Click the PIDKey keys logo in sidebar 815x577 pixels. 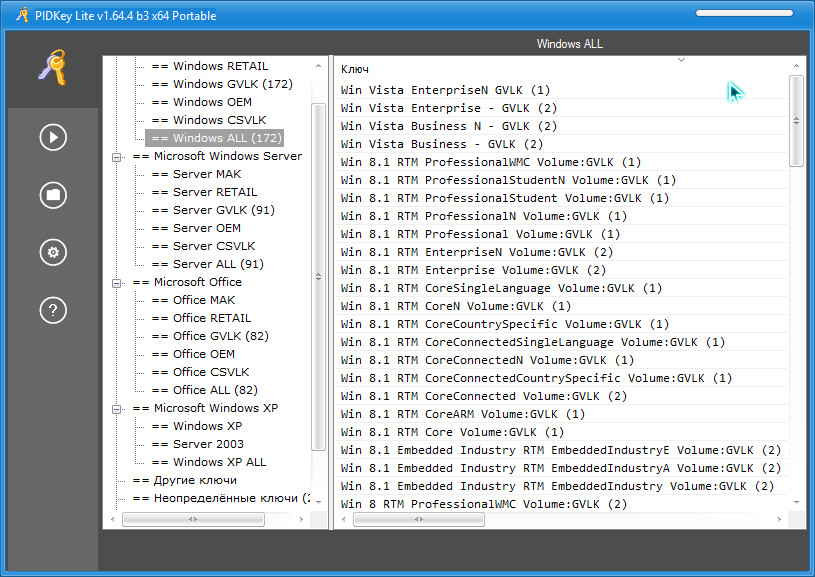tap(52, 68)
